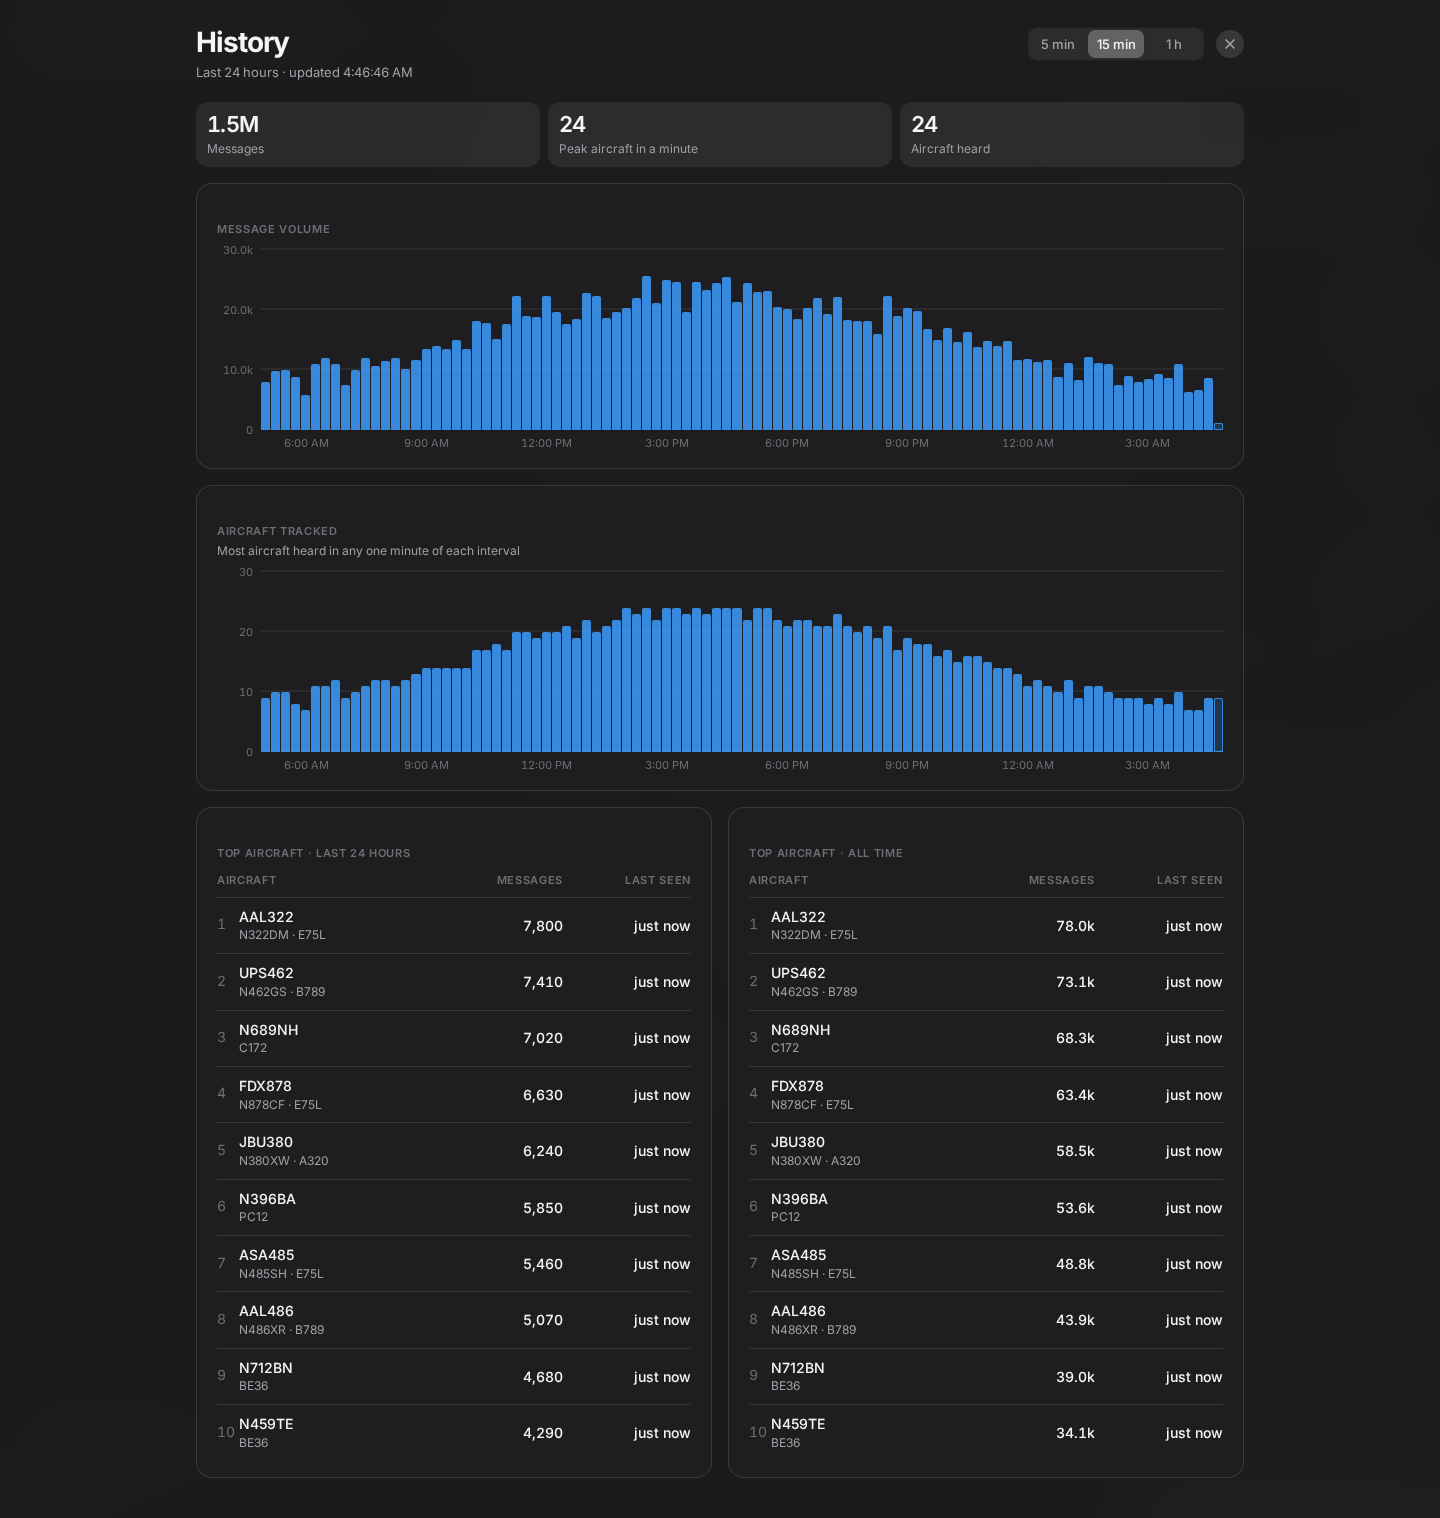Select ASA485 row in the all time table
The width and height of the screenshot is (1440, 1518).
pos(986,1264)
